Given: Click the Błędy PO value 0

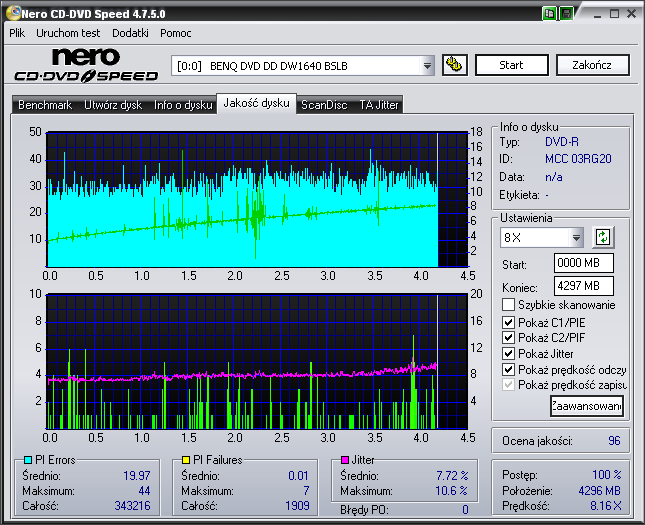Looking at the screenshot, I should (465, 510).
